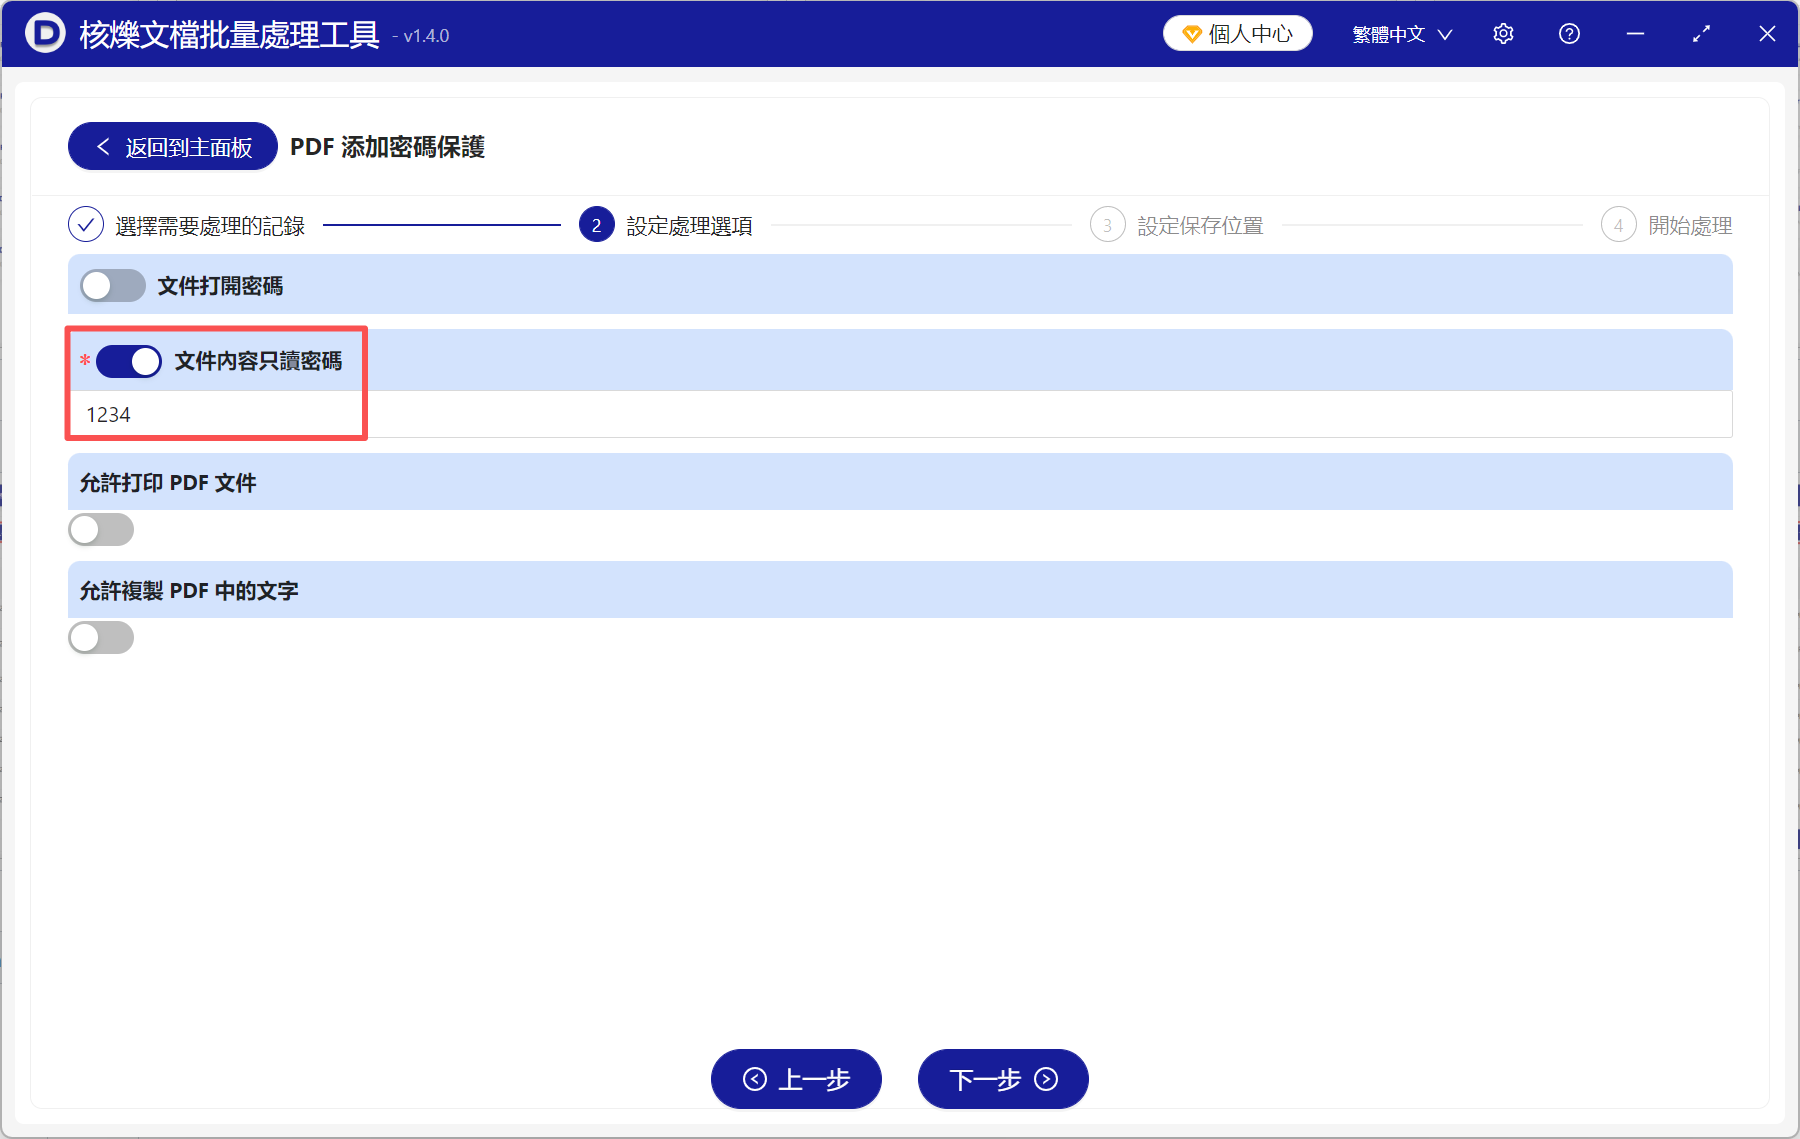Click the circled arrow inside 下一步
This screenshot has width=1800, height=1139.
(x=1044, y=1080)
